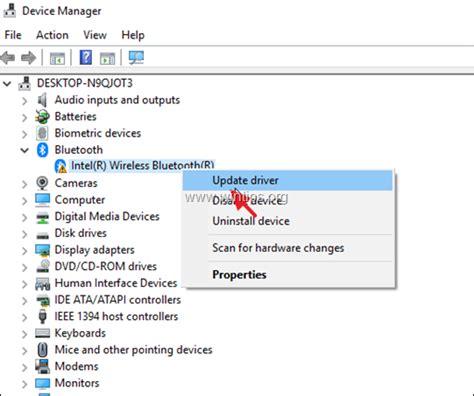Open Properties from the context menu
474x396 pixels.
[288, 275]
